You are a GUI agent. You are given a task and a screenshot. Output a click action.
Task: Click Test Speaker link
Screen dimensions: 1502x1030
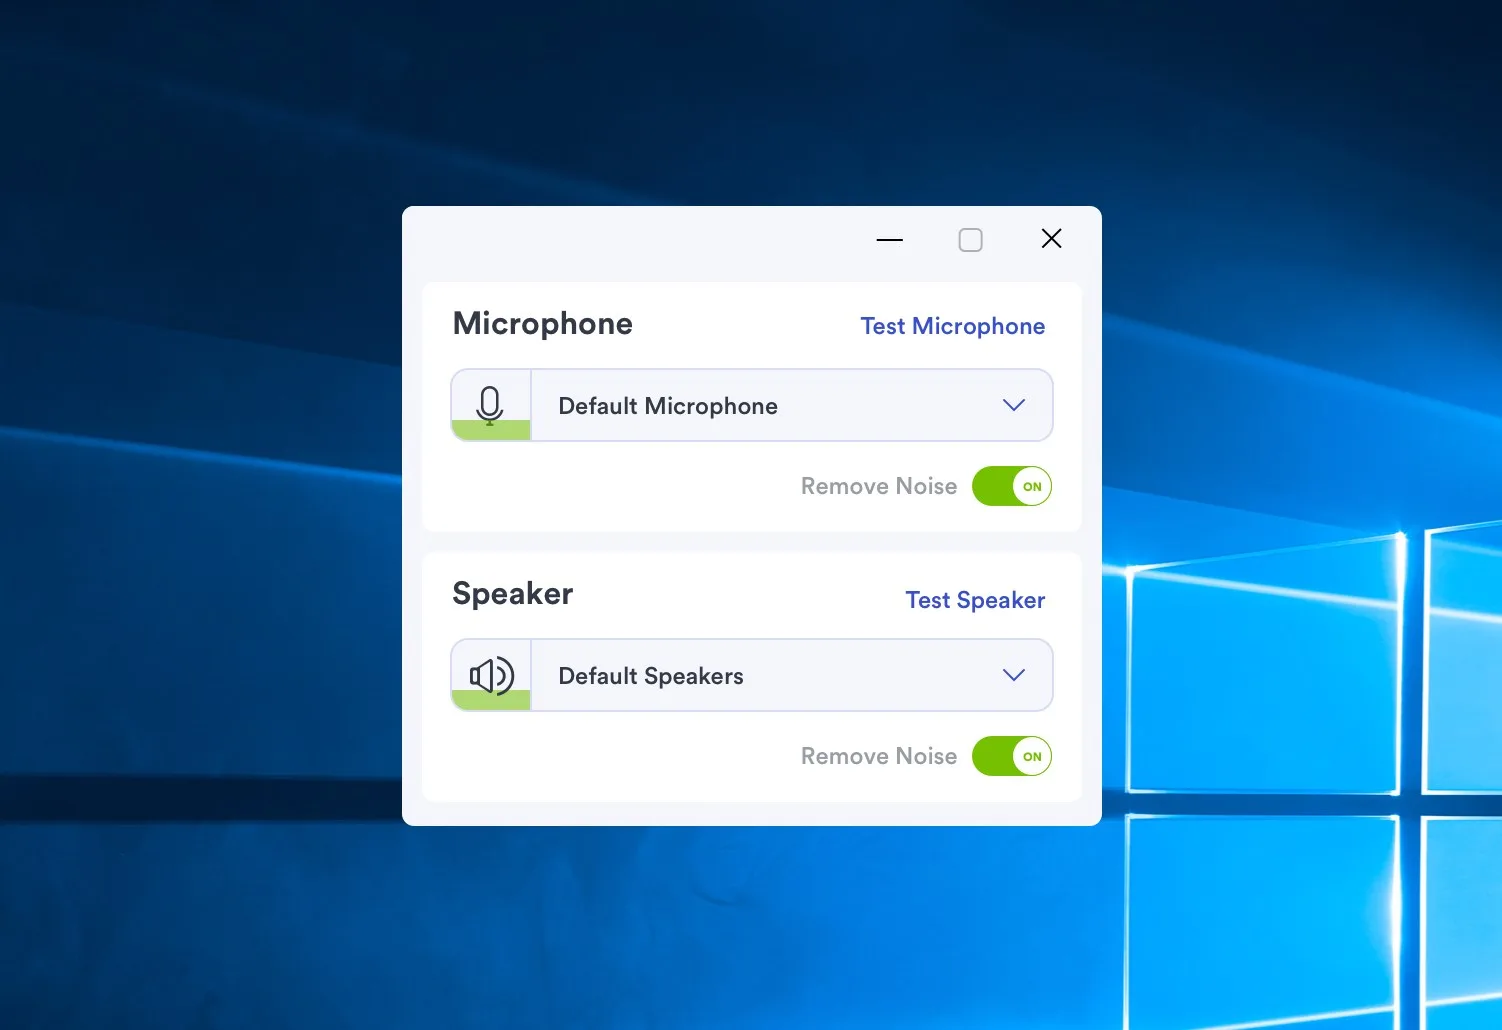pyautogui.click(x=975, y=600)
